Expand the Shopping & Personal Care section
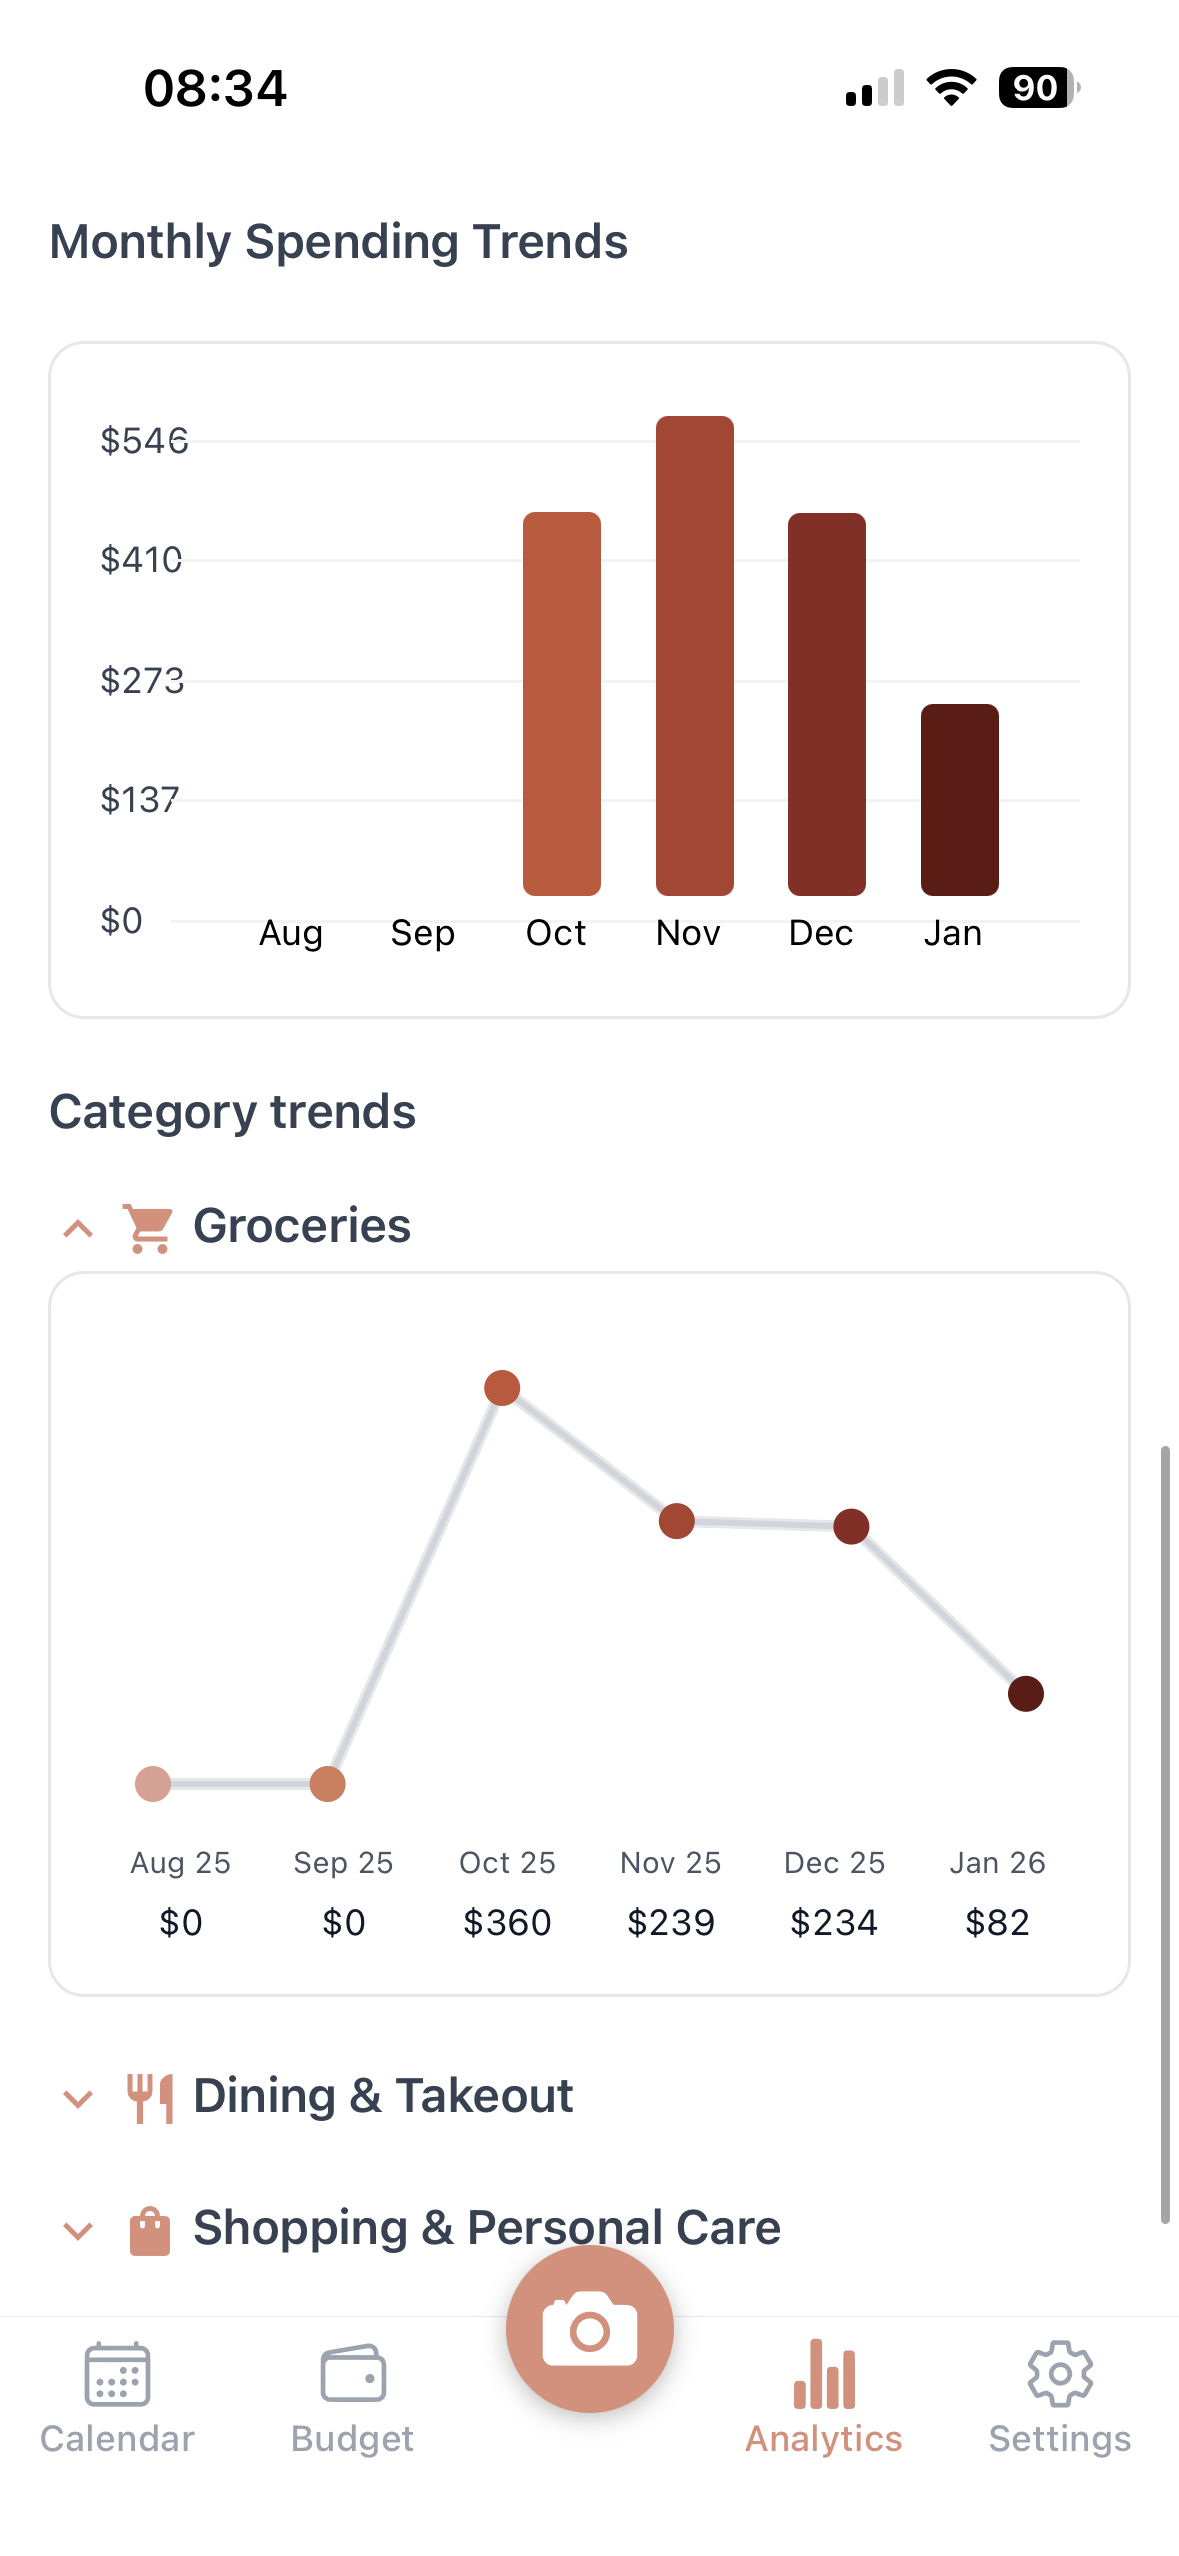Viewport: 1179px width, 2556px height. pos(76,2229)
